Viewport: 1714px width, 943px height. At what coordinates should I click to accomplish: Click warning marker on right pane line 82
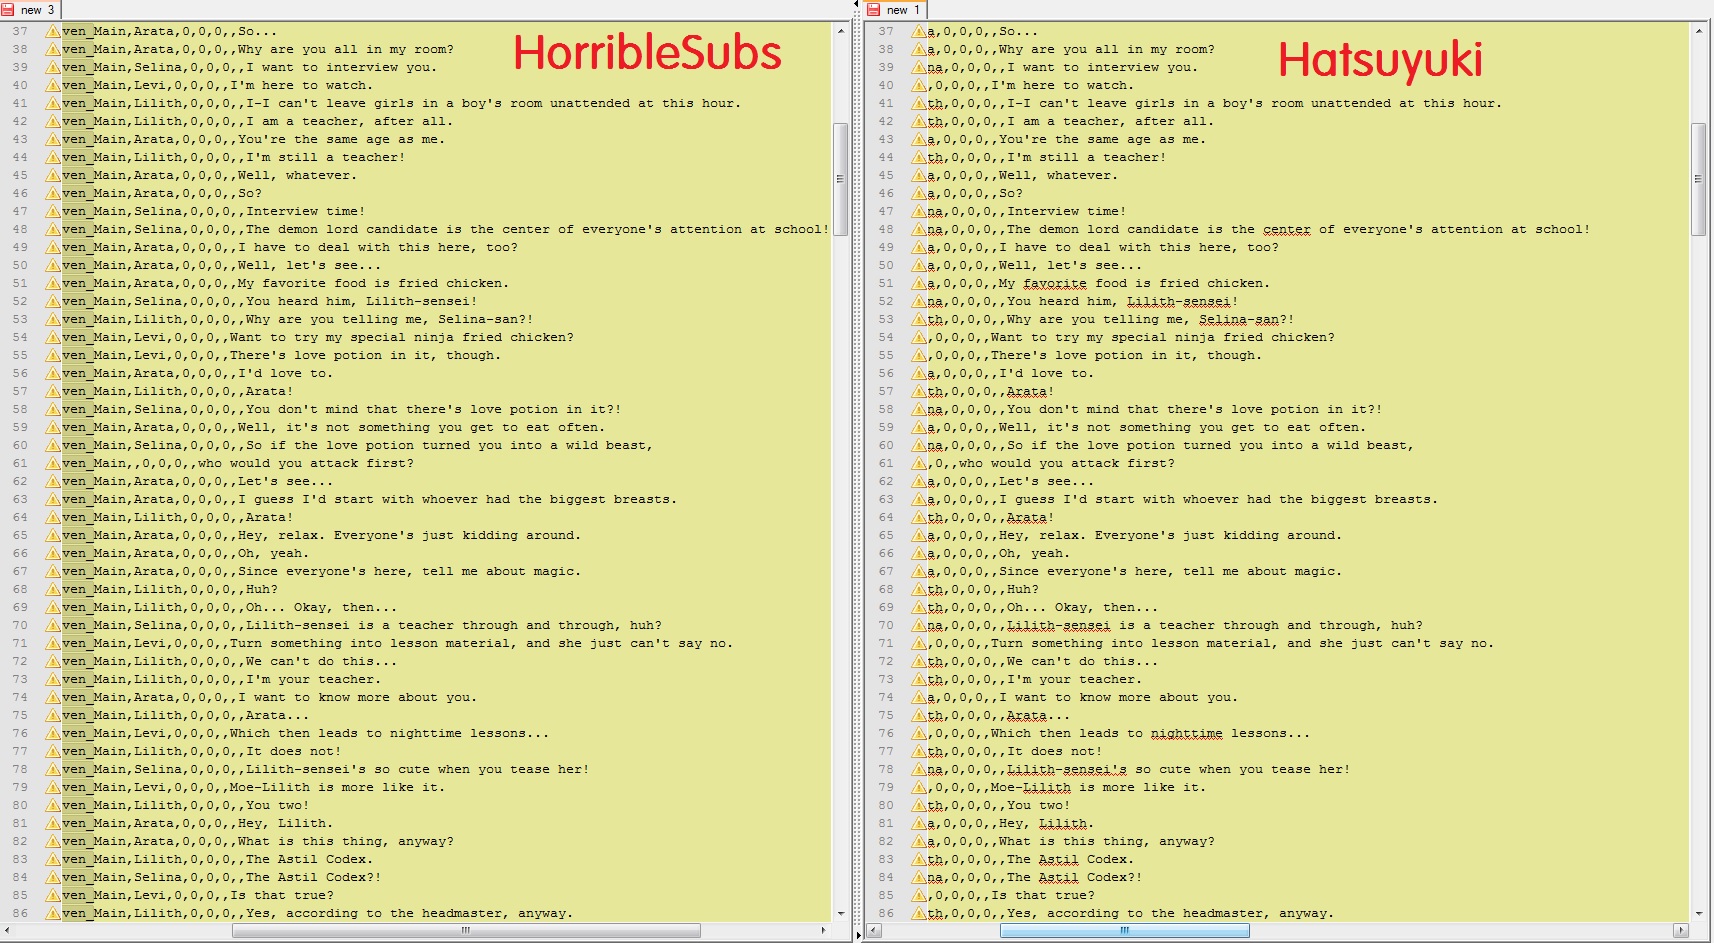click(918, 841)
